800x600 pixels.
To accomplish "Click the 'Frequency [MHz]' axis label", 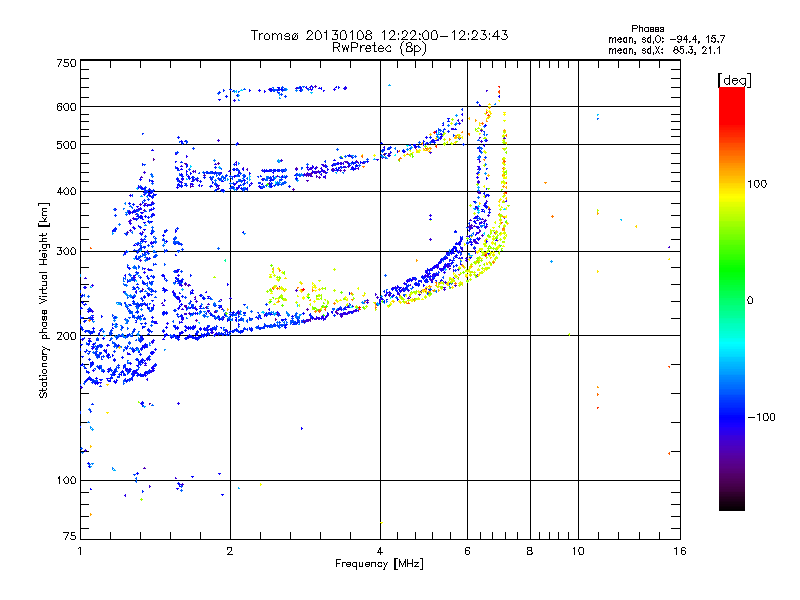I will pyautogui.click(x=379, y=564).
